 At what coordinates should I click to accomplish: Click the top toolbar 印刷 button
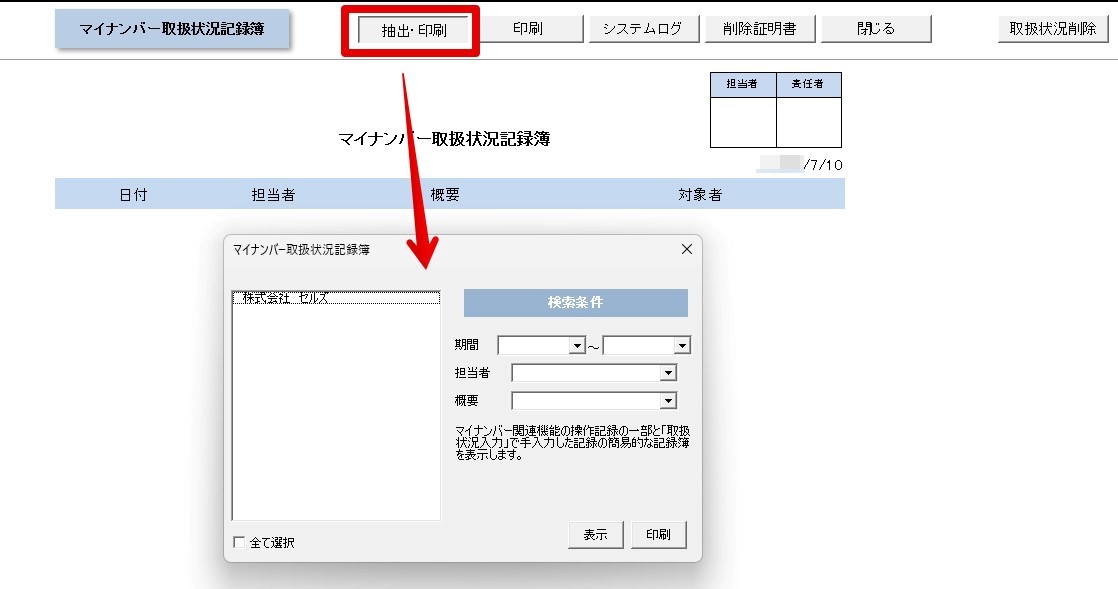(x=528, y=29)
